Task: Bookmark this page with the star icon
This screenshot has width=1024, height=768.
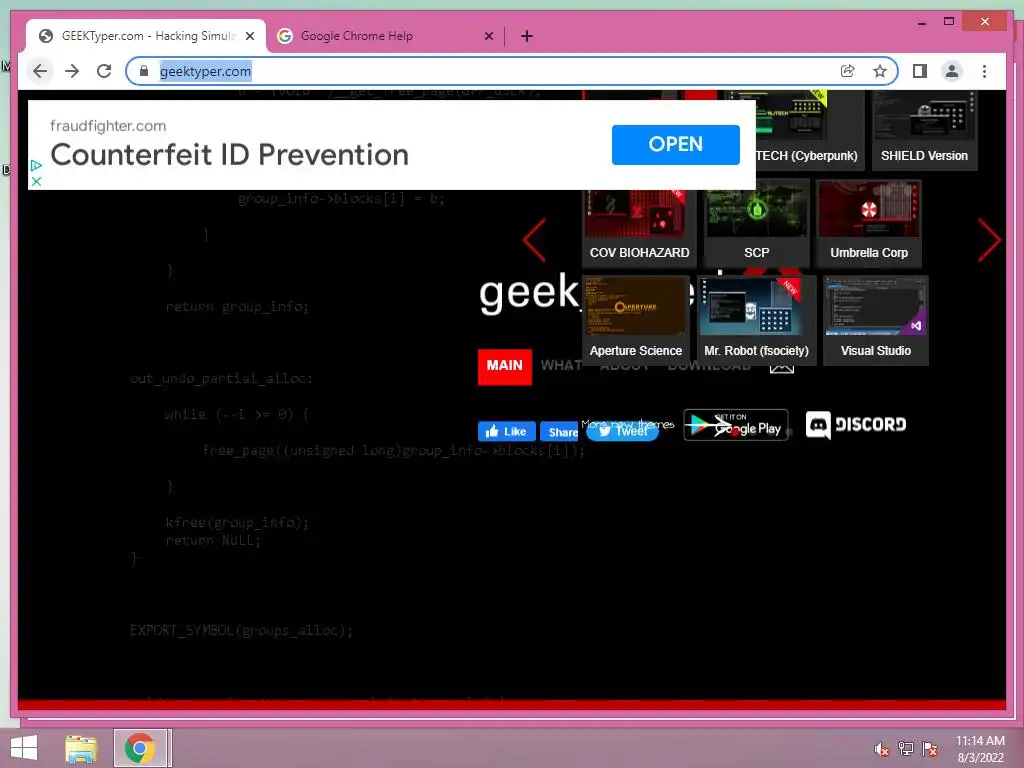Action: (880, 71)
